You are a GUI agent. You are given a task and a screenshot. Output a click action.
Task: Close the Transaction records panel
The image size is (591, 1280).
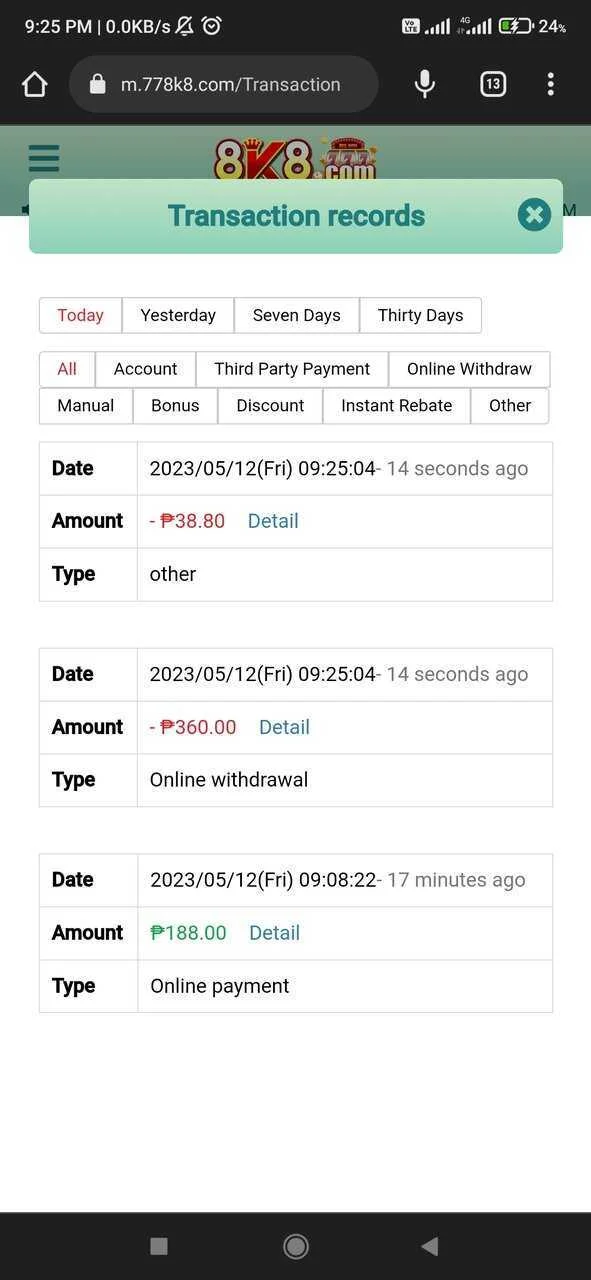[x=534, y=215]
